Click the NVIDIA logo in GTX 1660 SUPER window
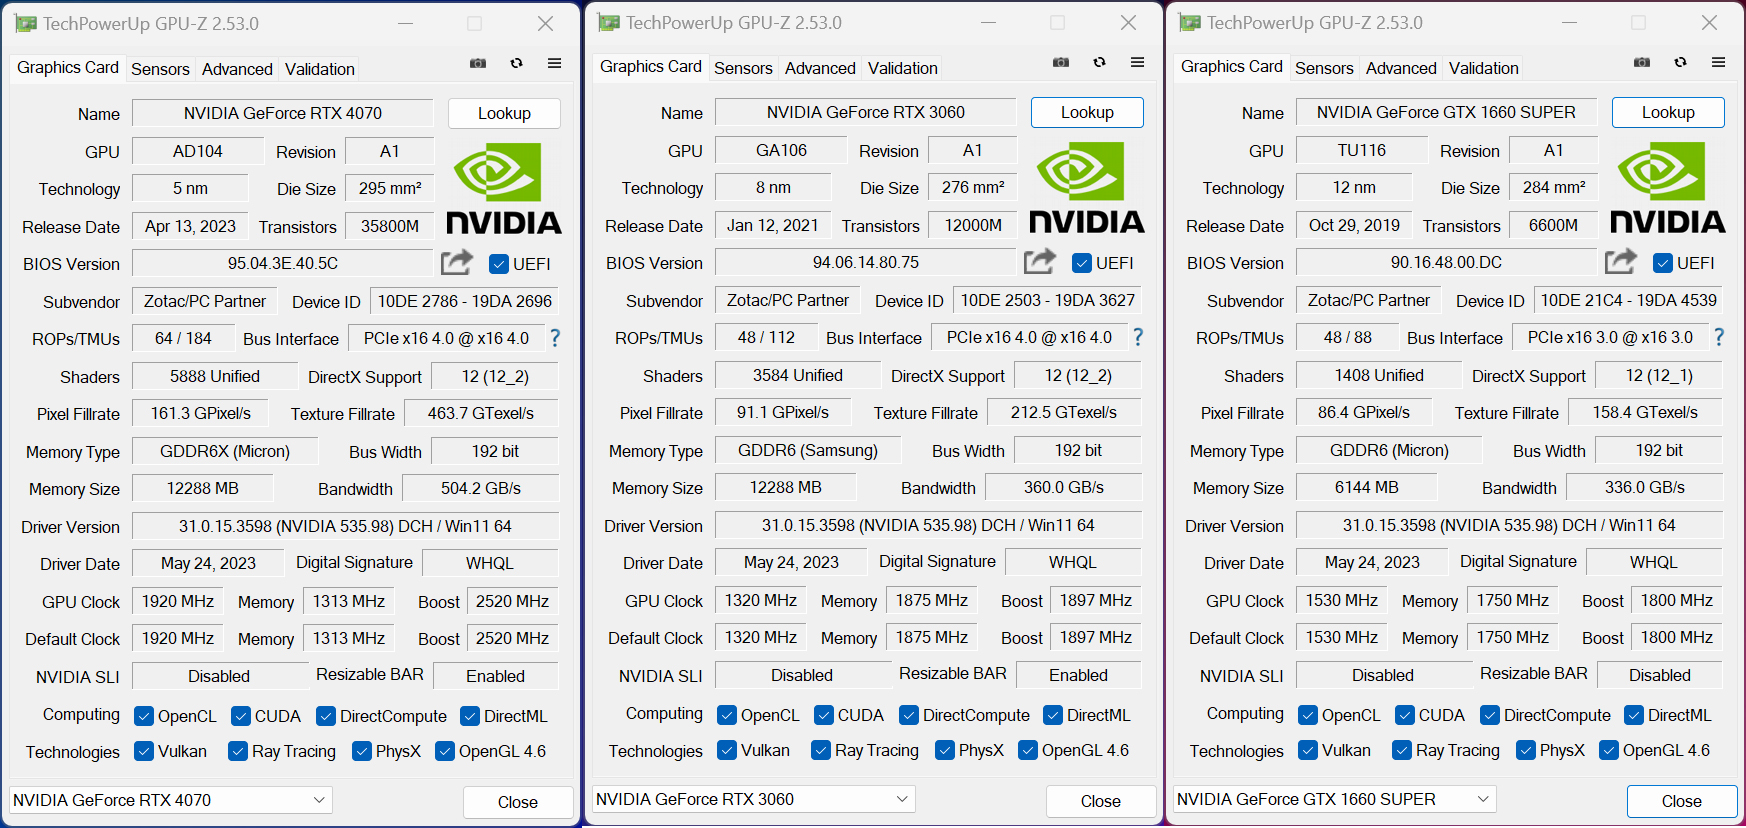 point(1668,187)
